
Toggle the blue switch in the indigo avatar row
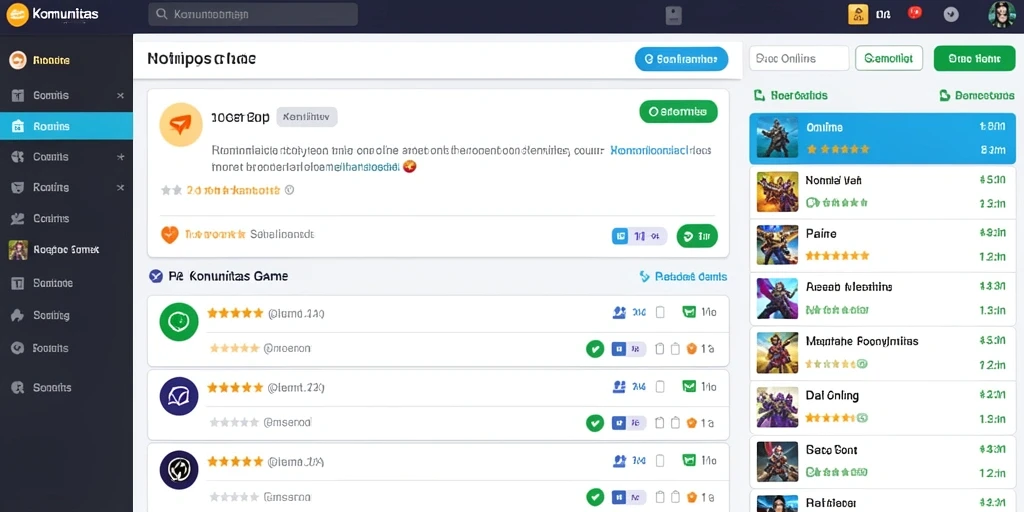pyautogui.click(x=628, y=423)
